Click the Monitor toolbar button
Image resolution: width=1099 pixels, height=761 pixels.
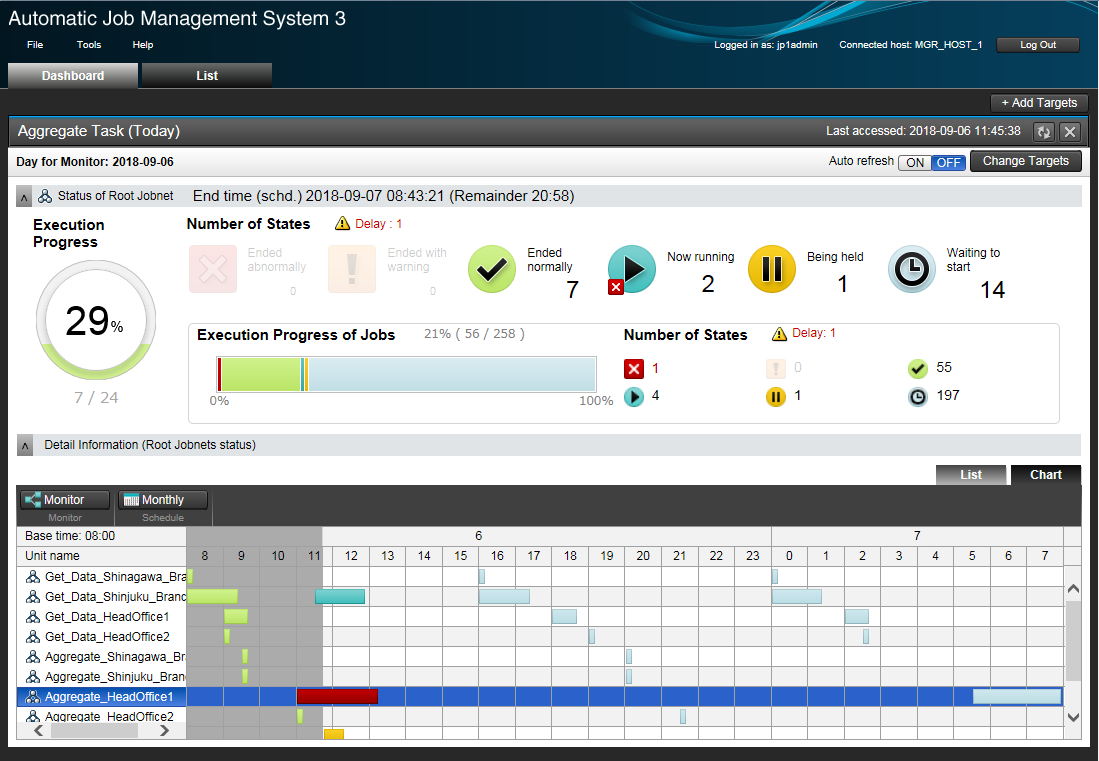[64, 500]
